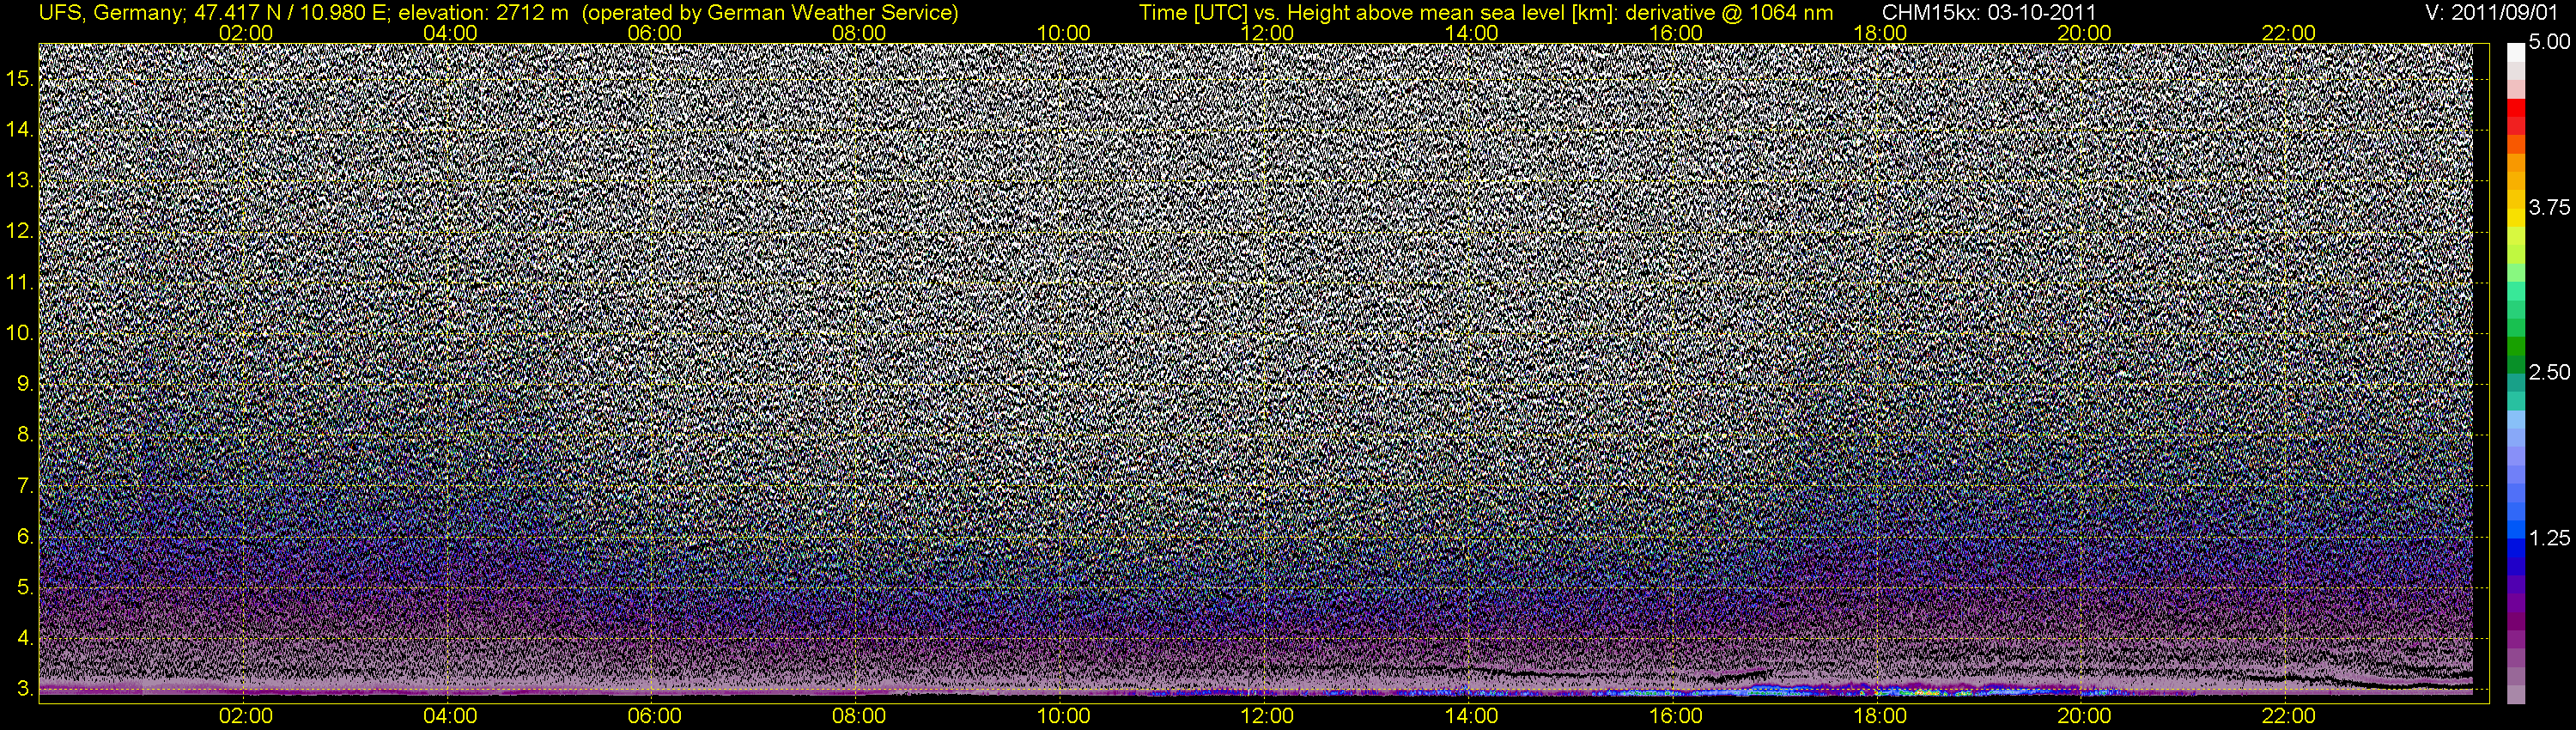2576x730 pixels.
Task: Click the '16:00' label on the lower time axis
Action: click(x=1676, y=716)
